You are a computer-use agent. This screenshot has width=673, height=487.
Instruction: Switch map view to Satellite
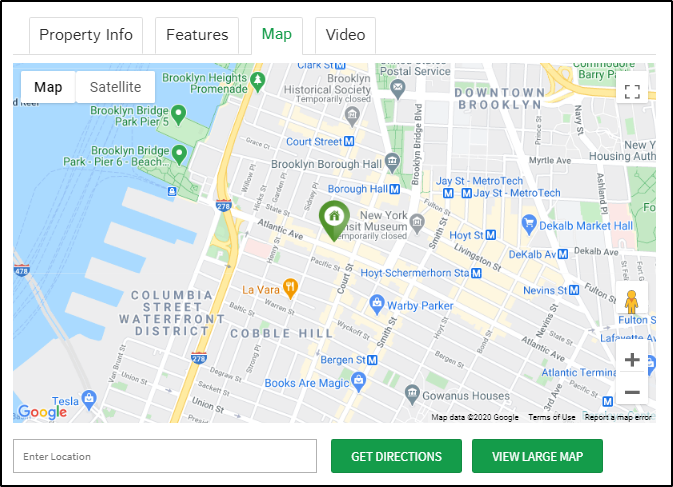115,87
